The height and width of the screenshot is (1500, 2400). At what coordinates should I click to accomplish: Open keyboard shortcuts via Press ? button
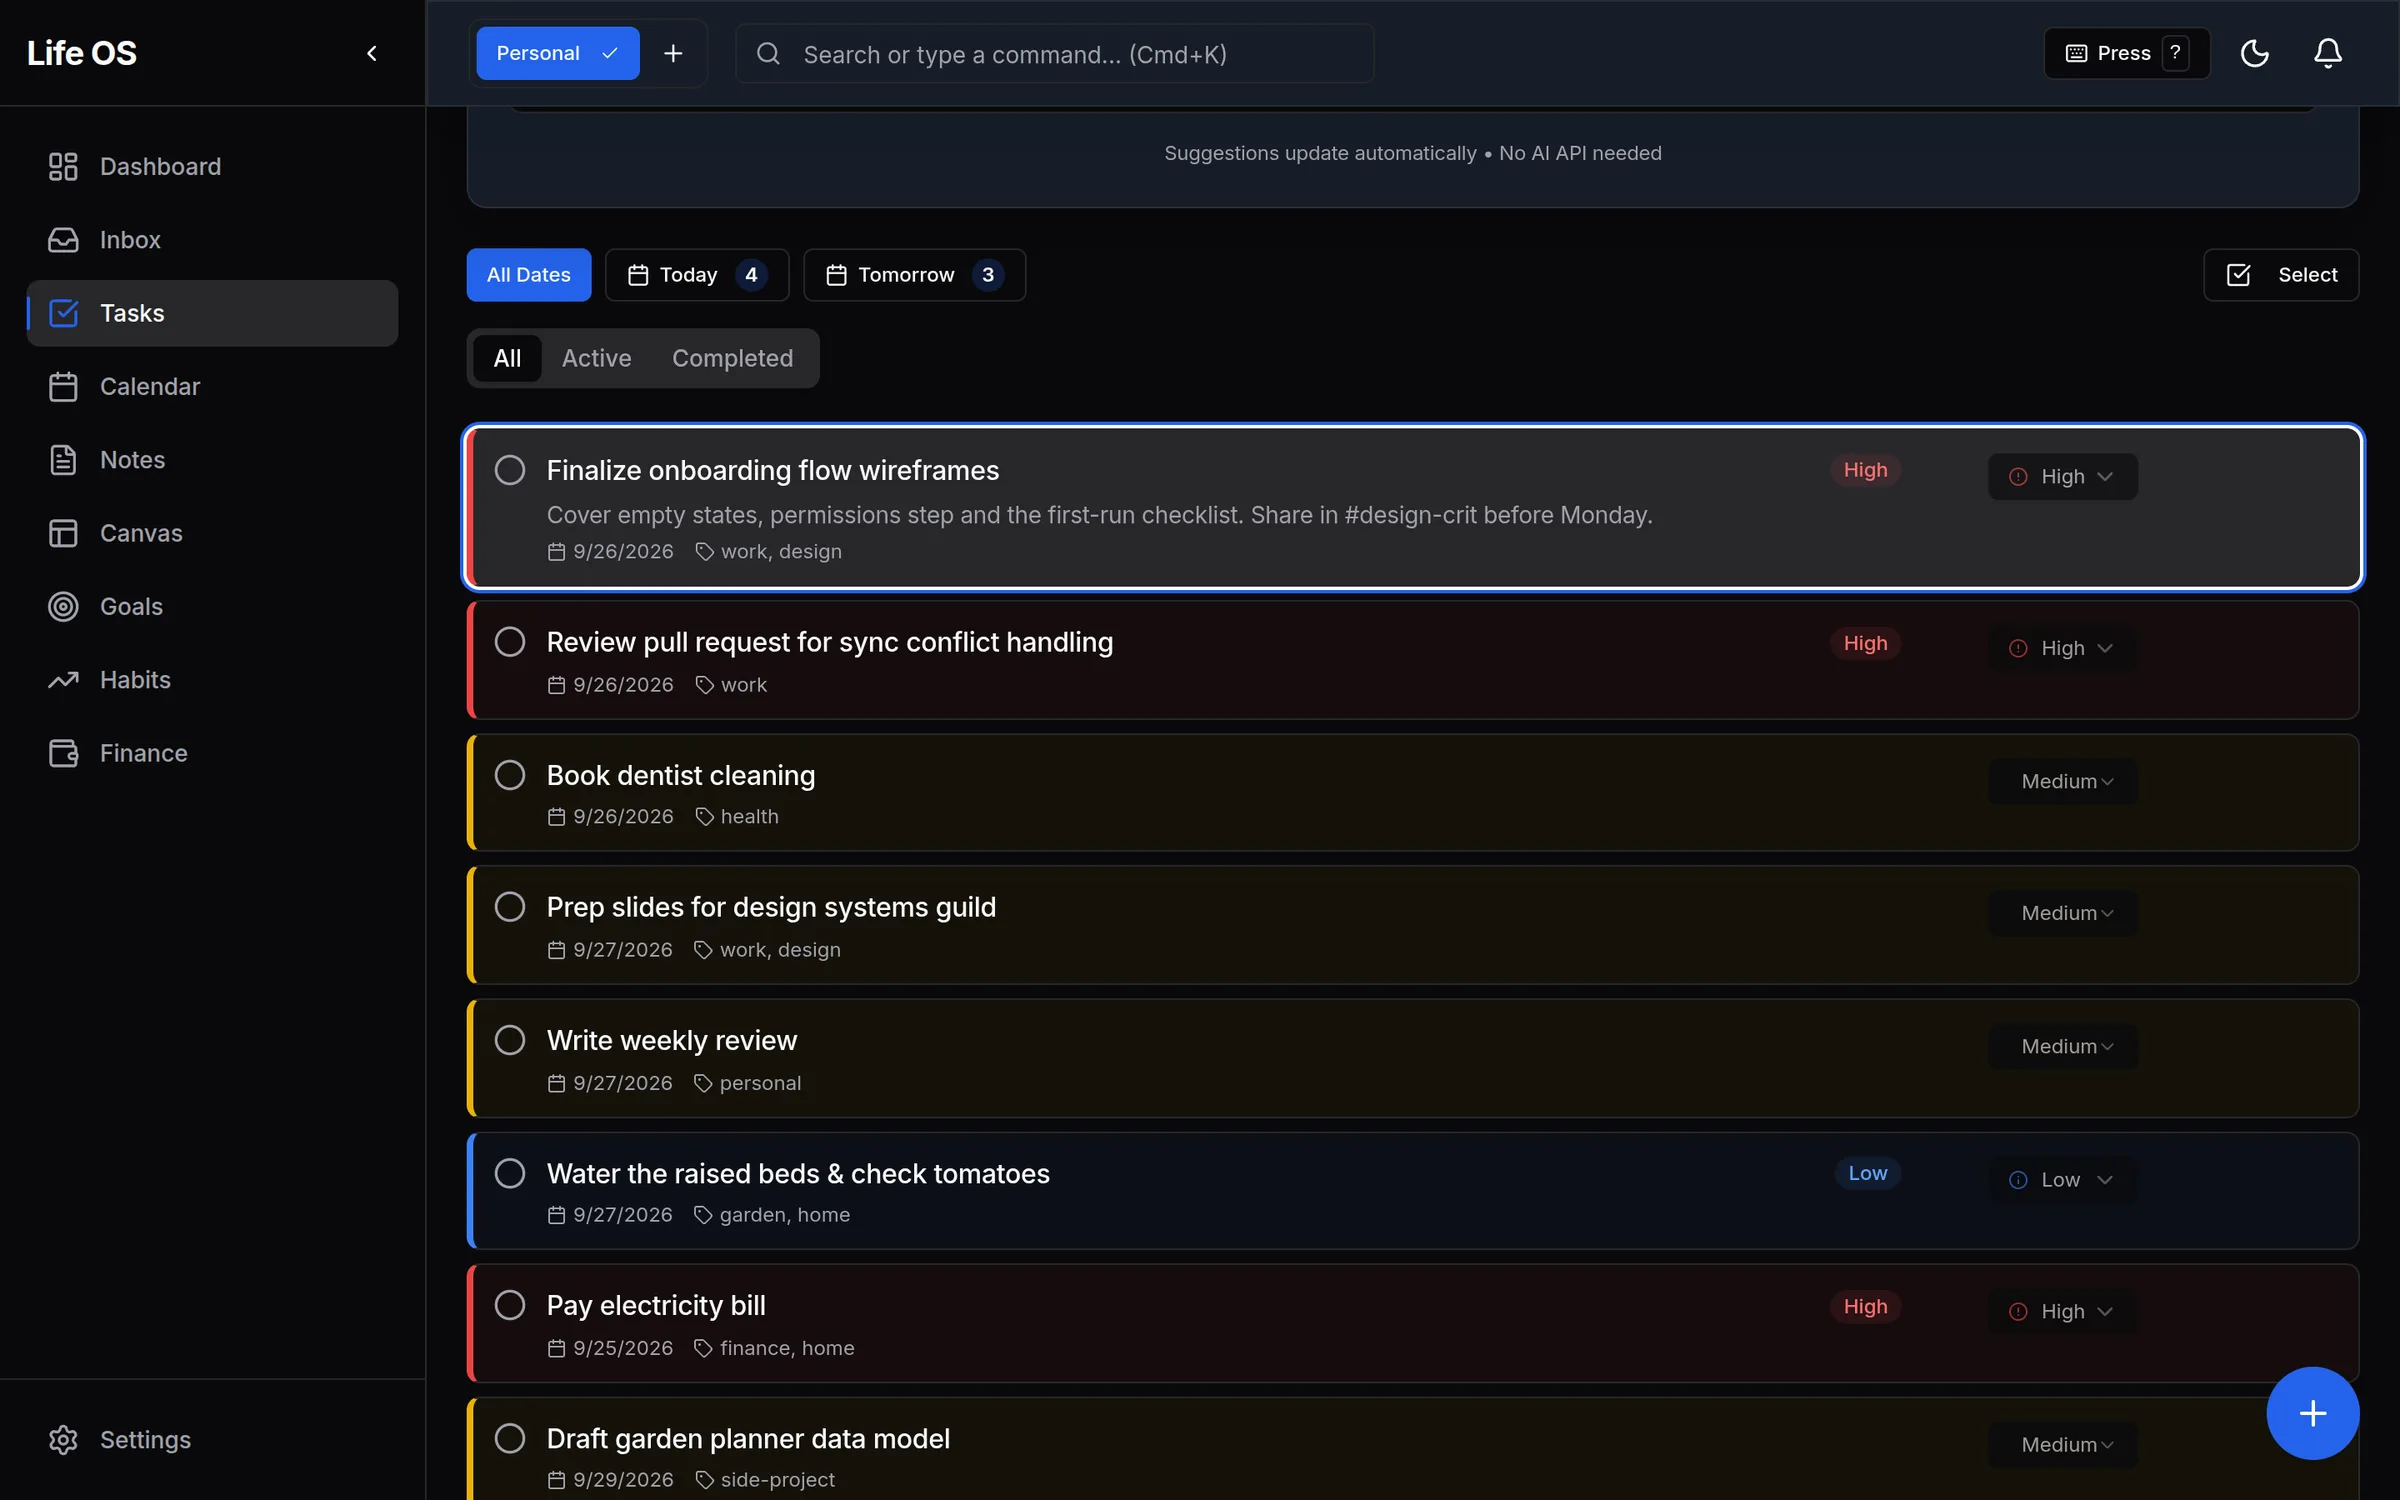pyautogui.click(x=2126, y=53)
